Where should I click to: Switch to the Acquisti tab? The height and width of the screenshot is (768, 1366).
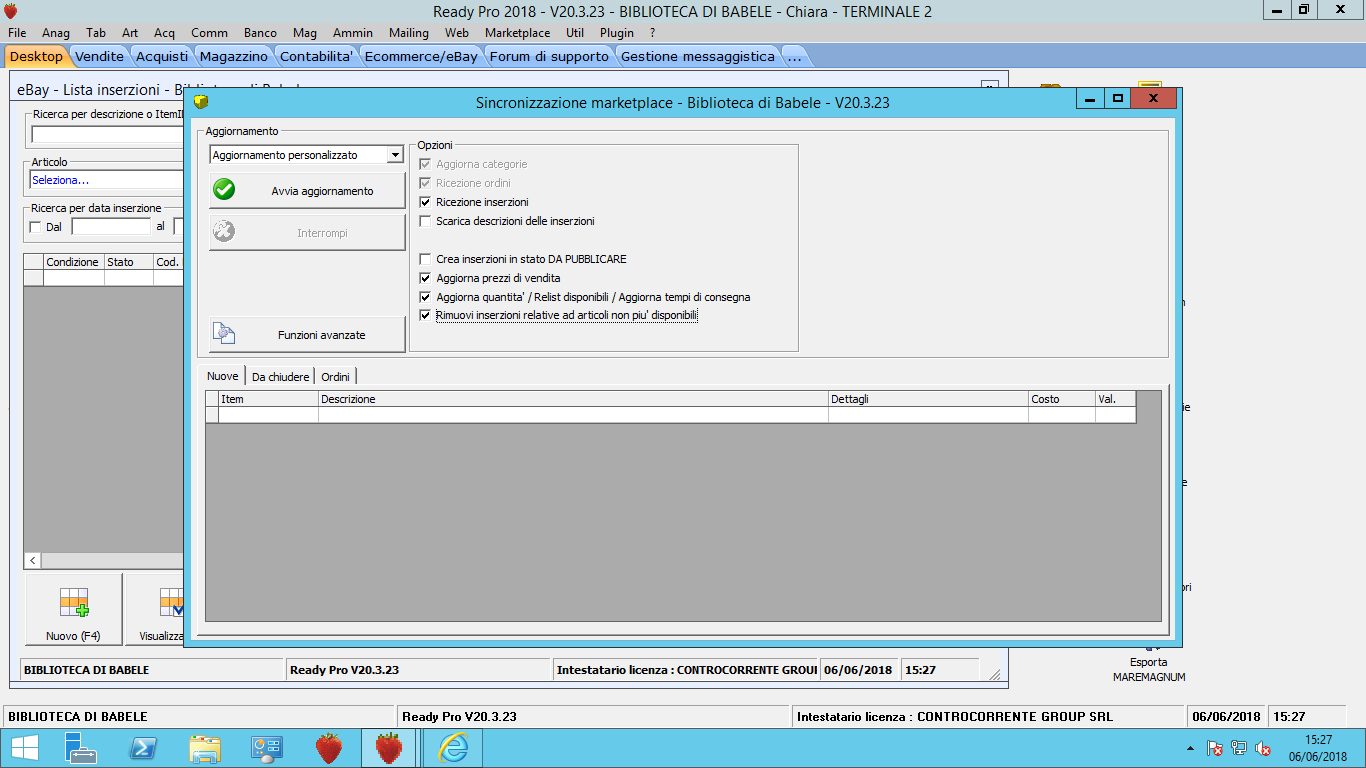click(x=162, y=56)
